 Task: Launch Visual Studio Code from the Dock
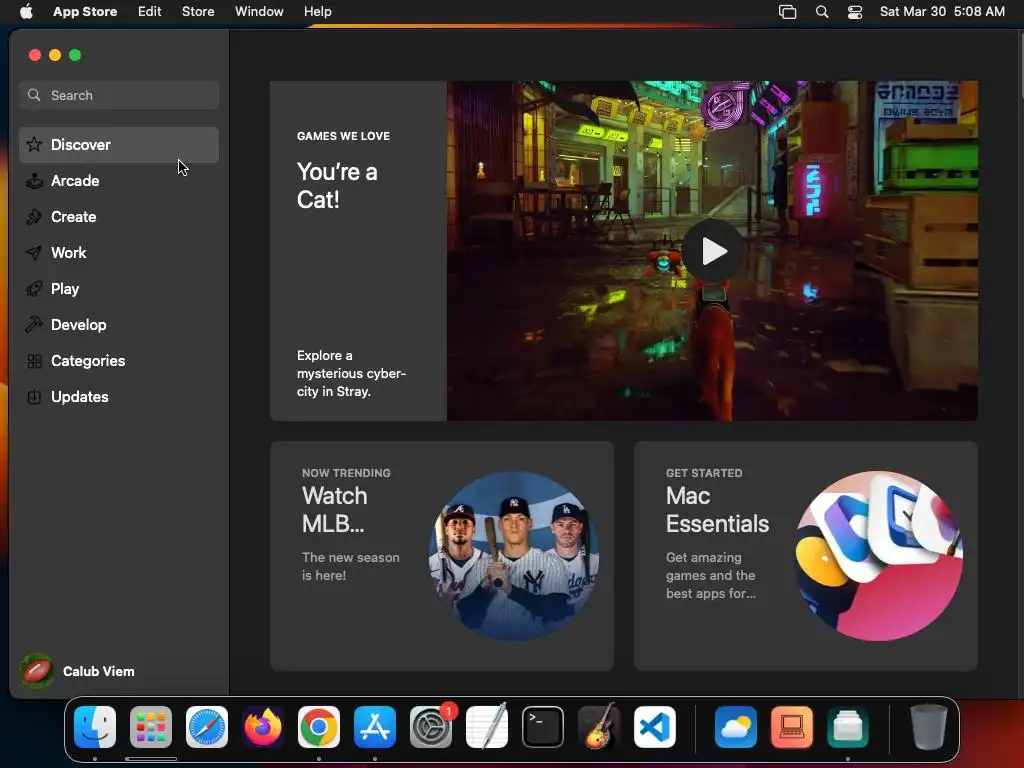(x=655, y=727)
